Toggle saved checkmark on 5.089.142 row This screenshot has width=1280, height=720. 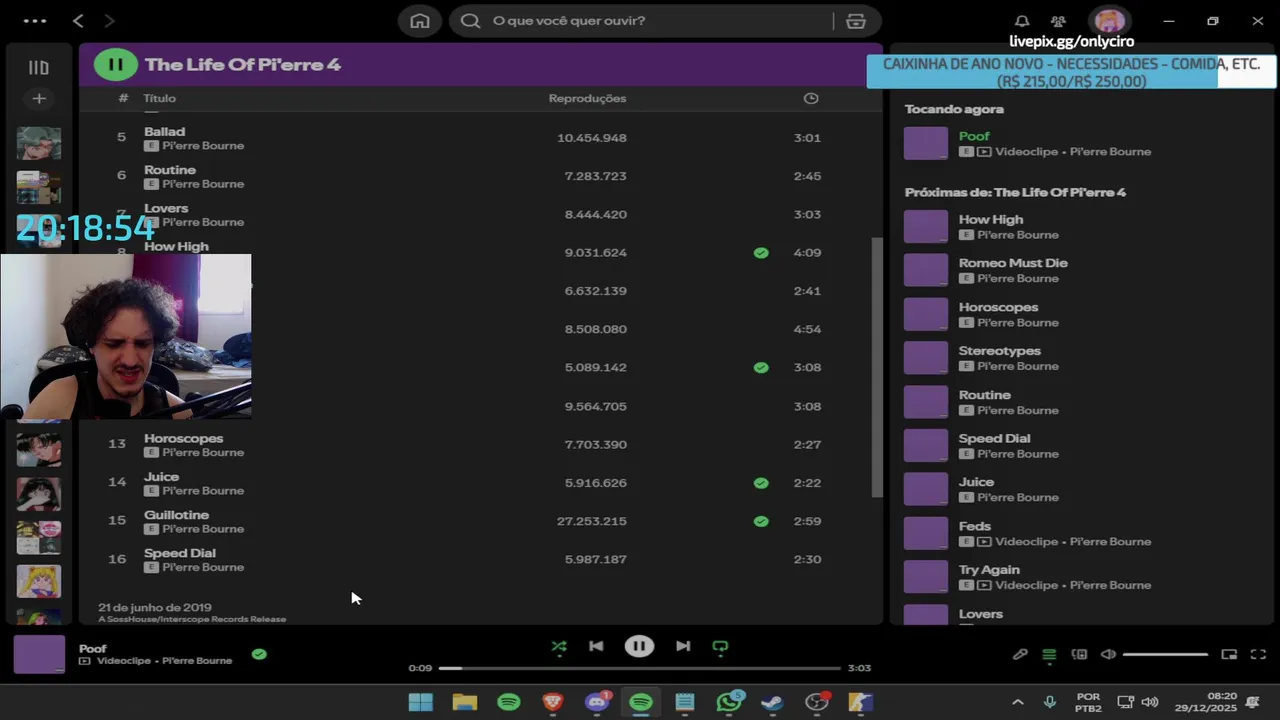(761, 368)
